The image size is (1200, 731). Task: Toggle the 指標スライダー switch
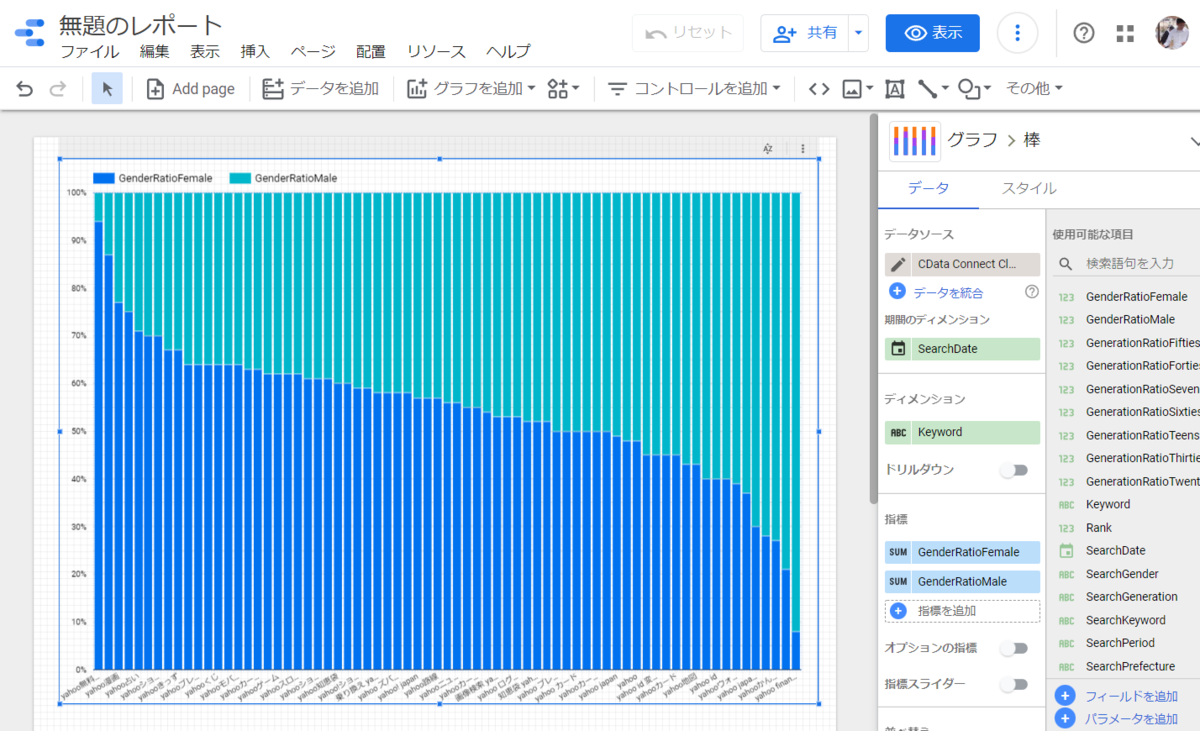tap(1014, 684)
